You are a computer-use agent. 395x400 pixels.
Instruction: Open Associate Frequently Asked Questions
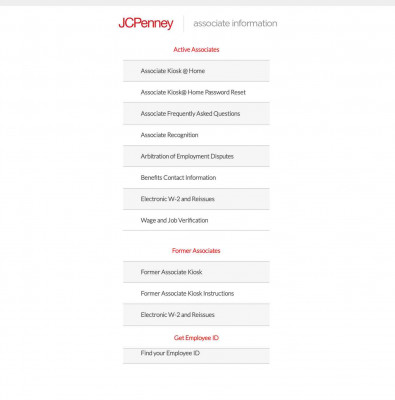pyautogui.click(x=196, y=114)
